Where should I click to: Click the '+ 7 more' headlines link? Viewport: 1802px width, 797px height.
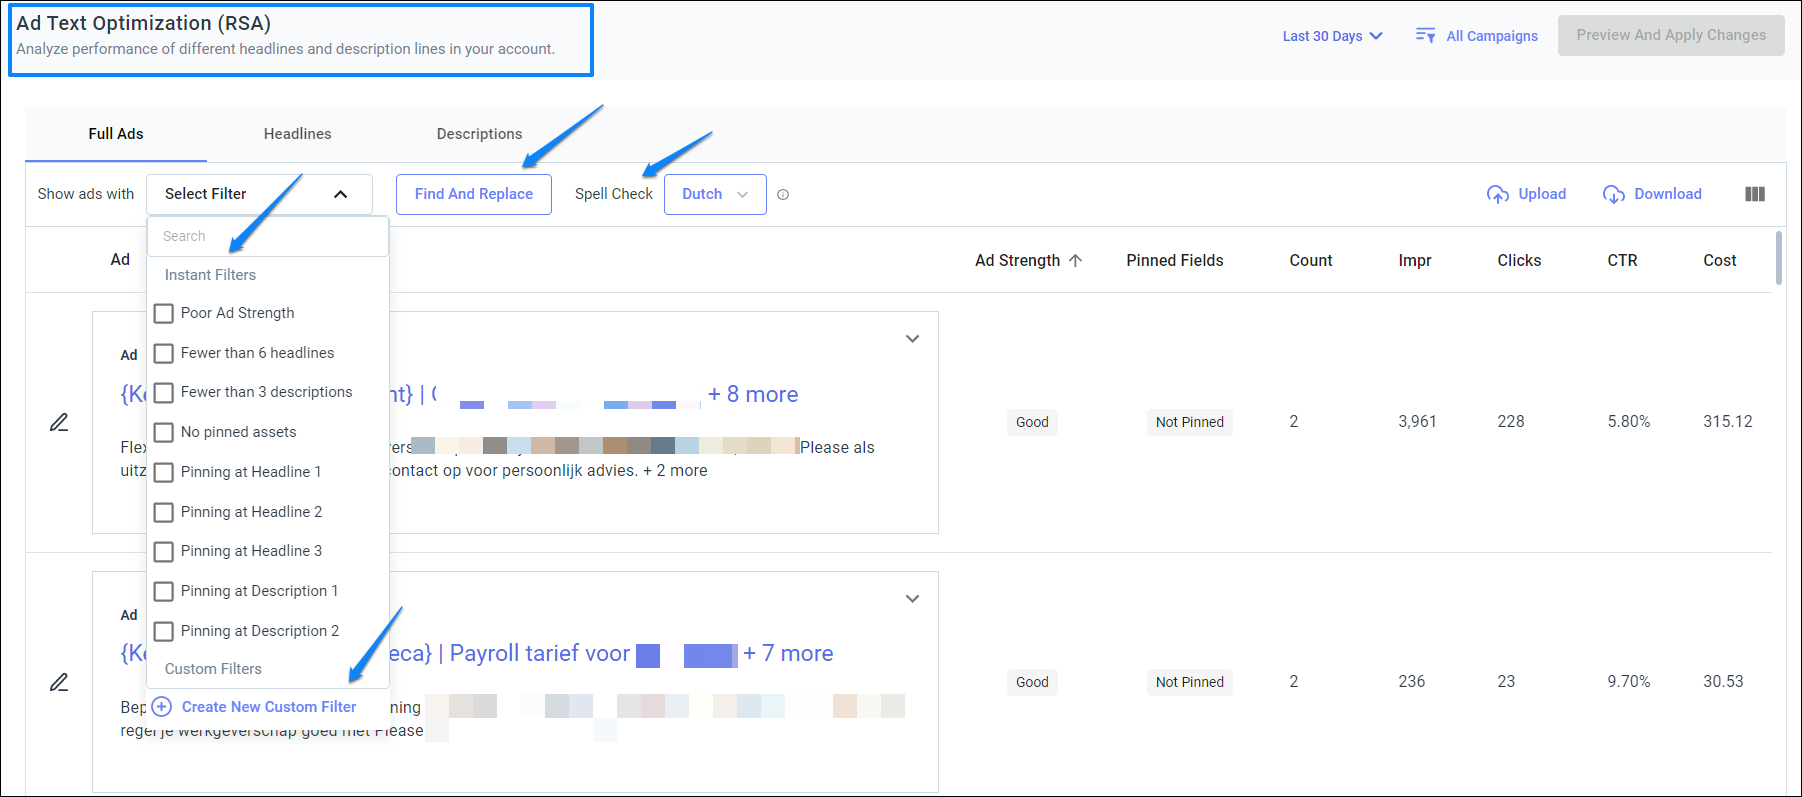pyautogui.click(x=788, y=653)
